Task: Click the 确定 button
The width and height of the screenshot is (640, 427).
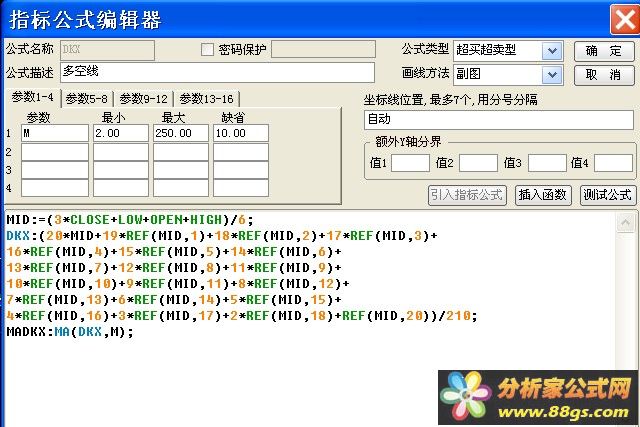Action: (x=604, y=51)
